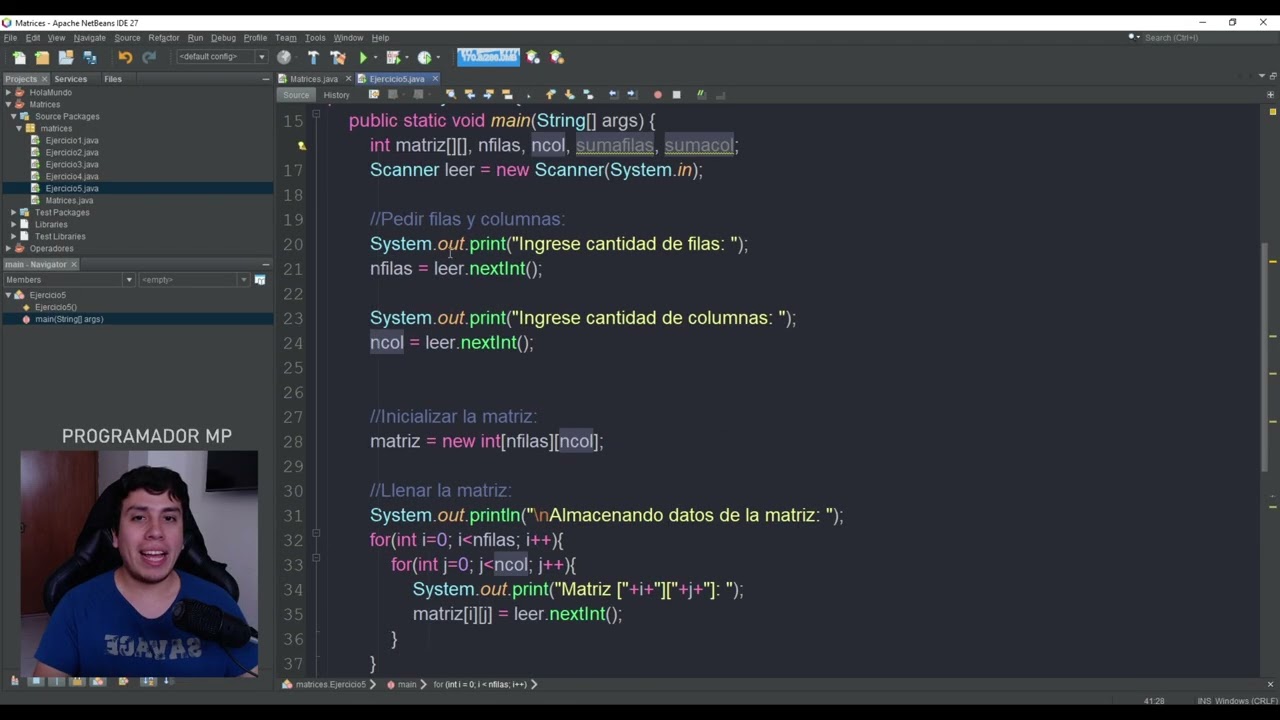Click Next Bookmark icon in editor toolbar
This screenshot has height=720, width=1280.
569,95
